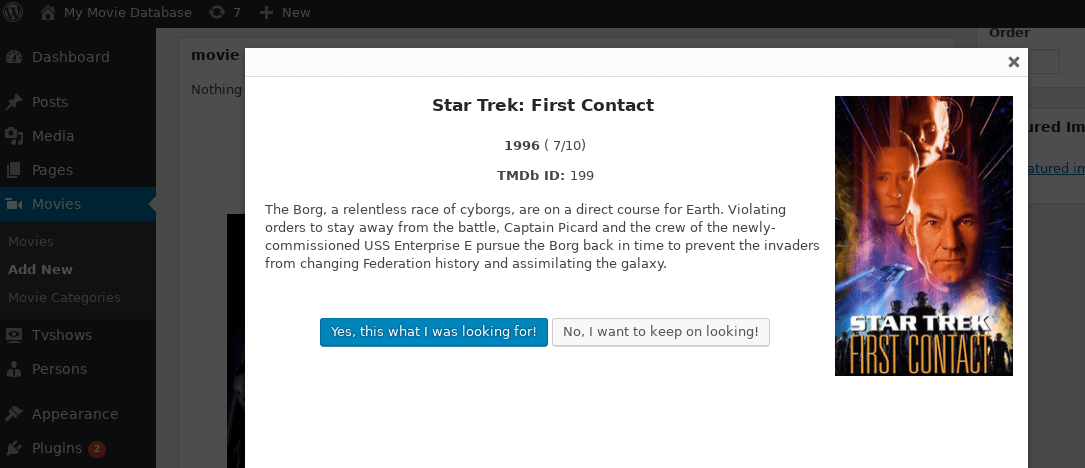The width and height of the screenshot is (1085, 468).
Task: Click the Posts pin icon
Action: (x=14, y=102)
